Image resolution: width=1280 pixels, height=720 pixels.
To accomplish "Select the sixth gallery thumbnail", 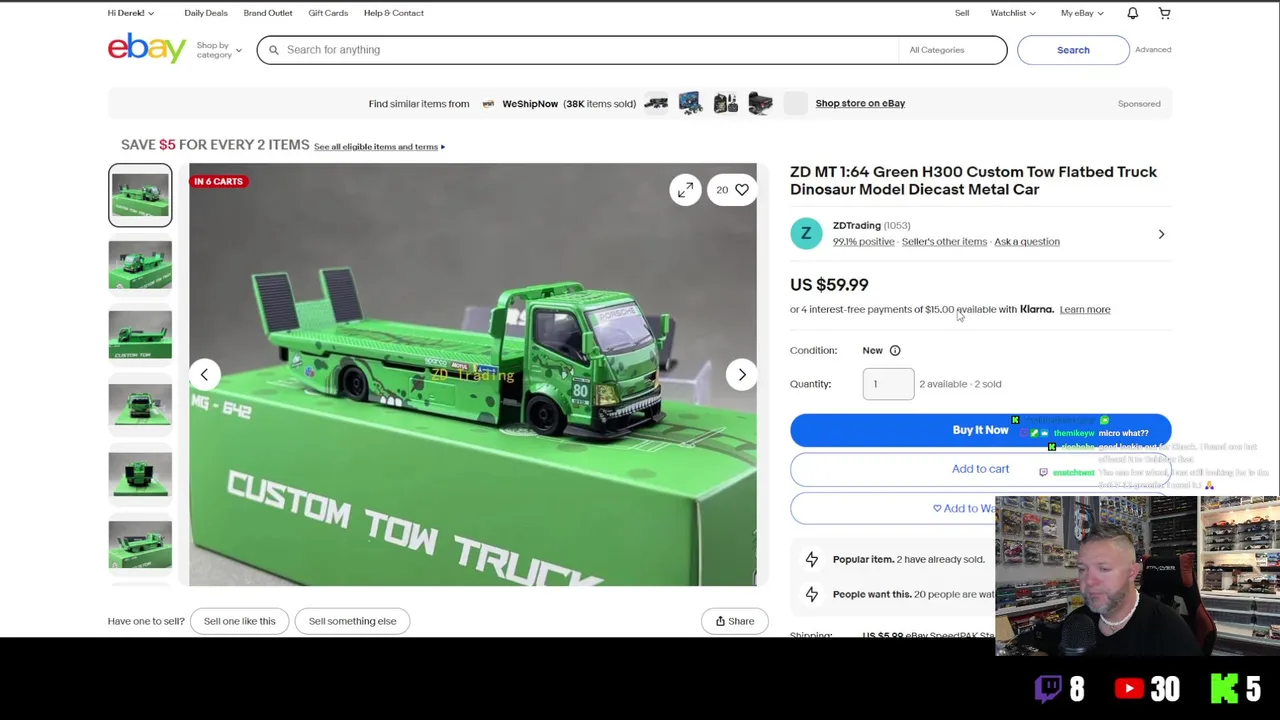I will point(140,545).
